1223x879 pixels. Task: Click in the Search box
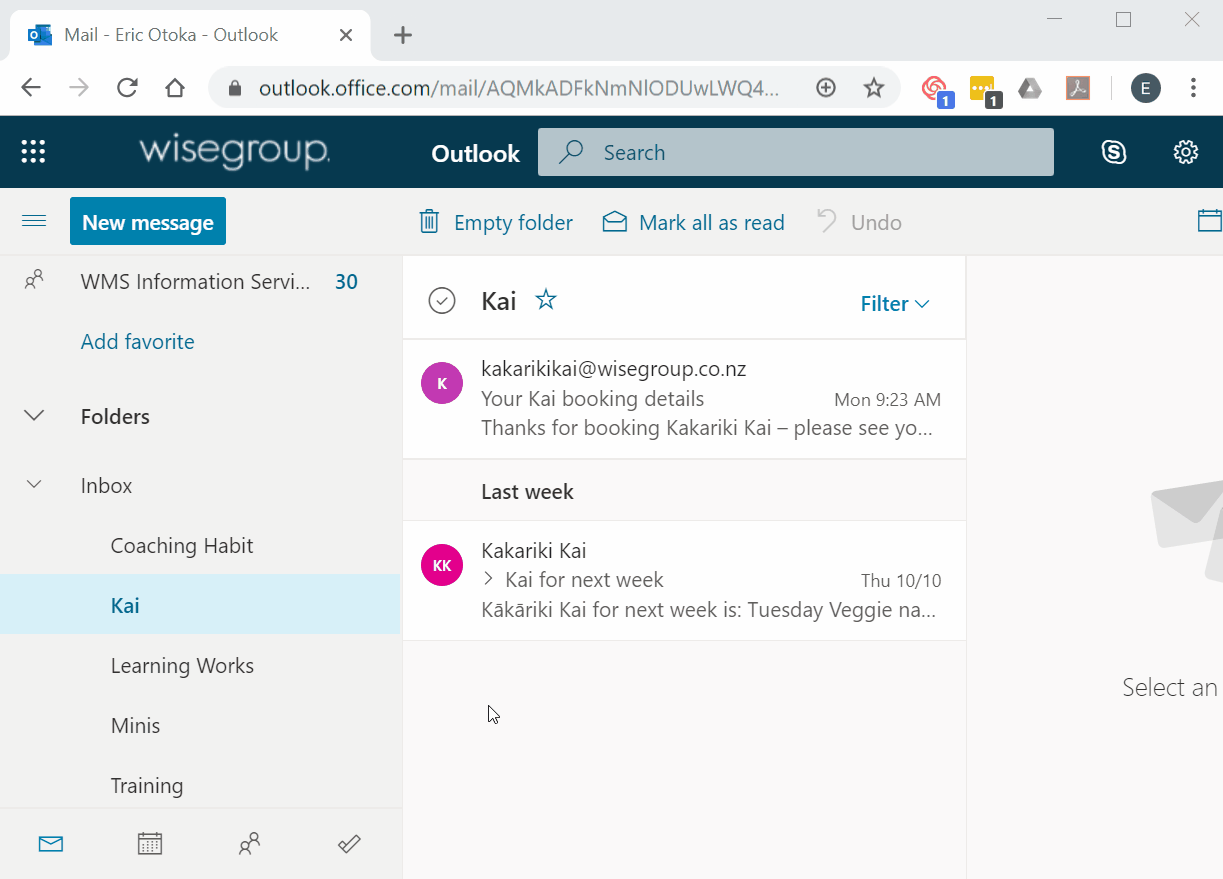(796, 152)
